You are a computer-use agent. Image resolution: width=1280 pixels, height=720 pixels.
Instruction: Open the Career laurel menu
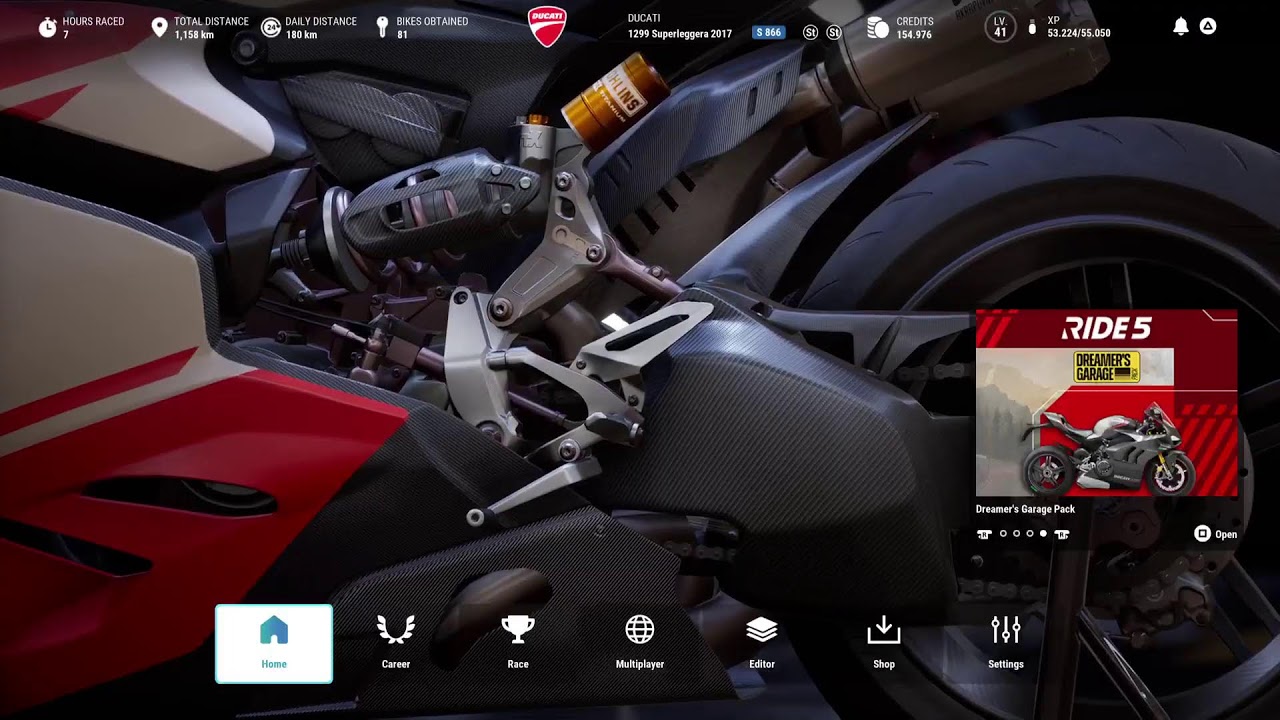[396, 644]
